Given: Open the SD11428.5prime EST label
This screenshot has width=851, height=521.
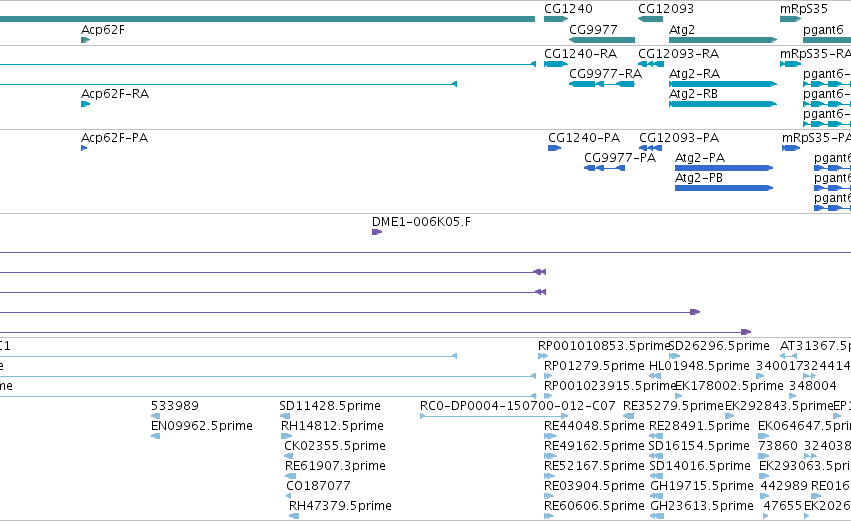Looking at the screenshot, I should pos(329,406).
